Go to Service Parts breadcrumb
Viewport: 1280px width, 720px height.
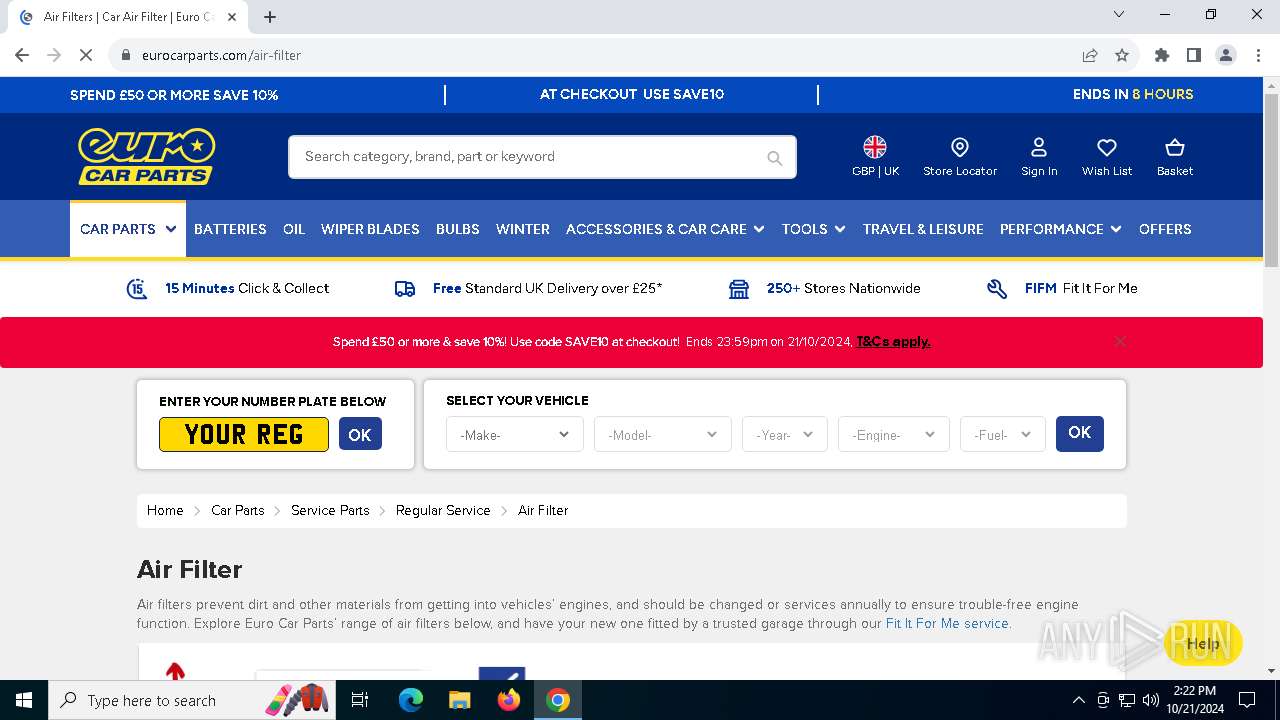pyautogui.click(x=330, y=510)
